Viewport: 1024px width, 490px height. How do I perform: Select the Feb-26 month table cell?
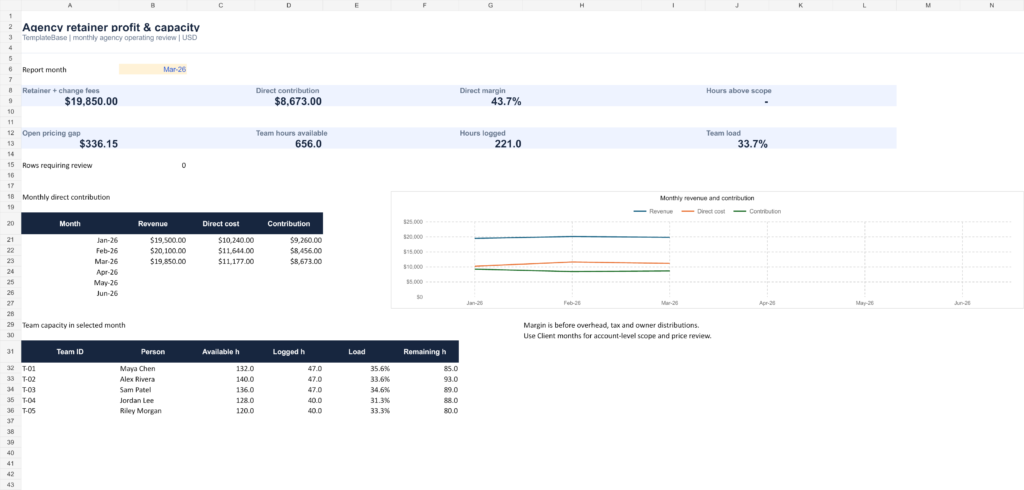point(70,250)
